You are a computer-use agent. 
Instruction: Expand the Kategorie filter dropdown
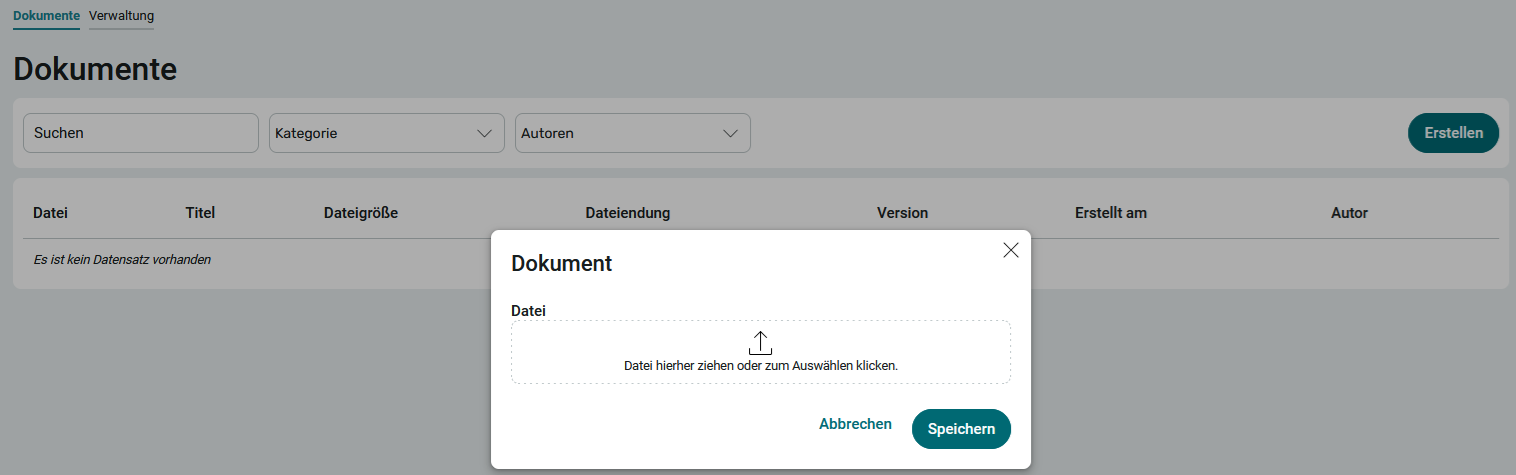pos(386,133)
